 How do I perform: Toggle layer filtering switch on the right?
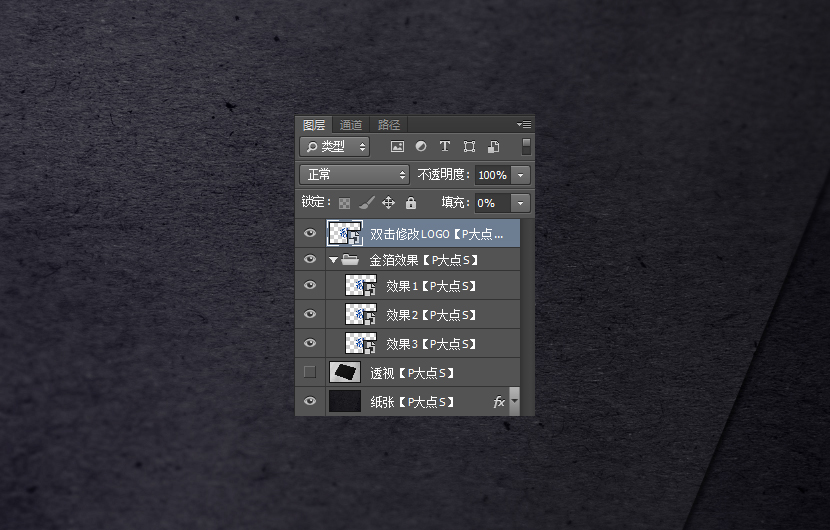(x=526, y=147)
